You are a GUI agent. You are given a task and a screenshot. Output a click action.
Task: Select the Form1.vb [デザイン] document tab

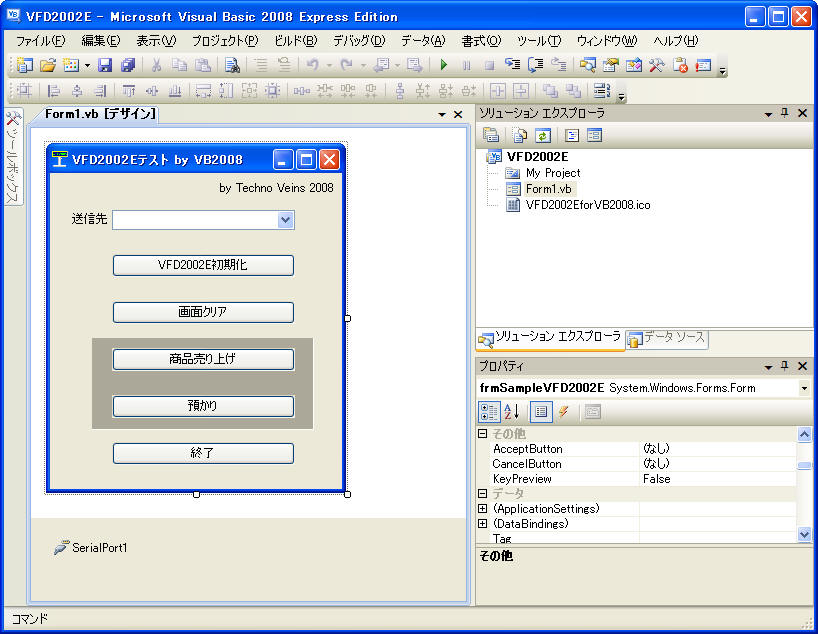point(100,114)
